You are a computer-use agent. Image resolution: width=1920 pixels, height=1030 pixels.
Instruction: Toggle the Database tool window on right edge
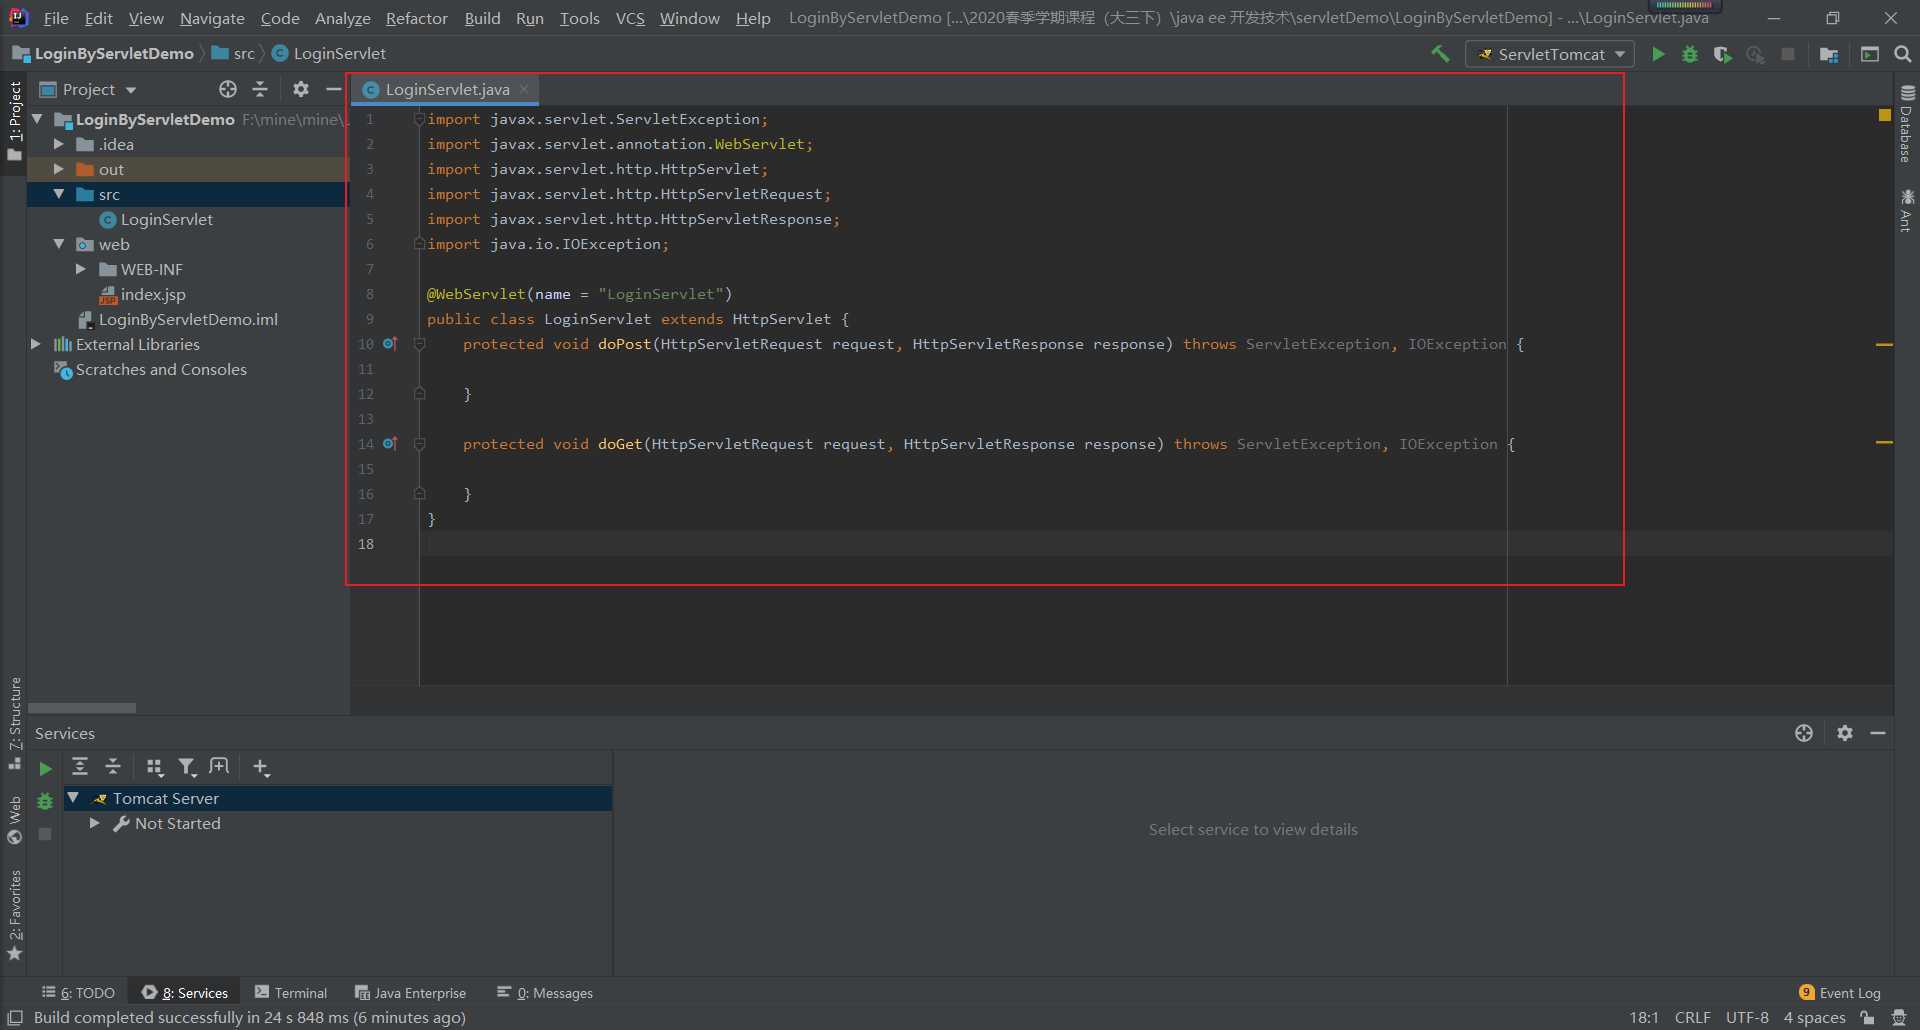coord(1907,124)
